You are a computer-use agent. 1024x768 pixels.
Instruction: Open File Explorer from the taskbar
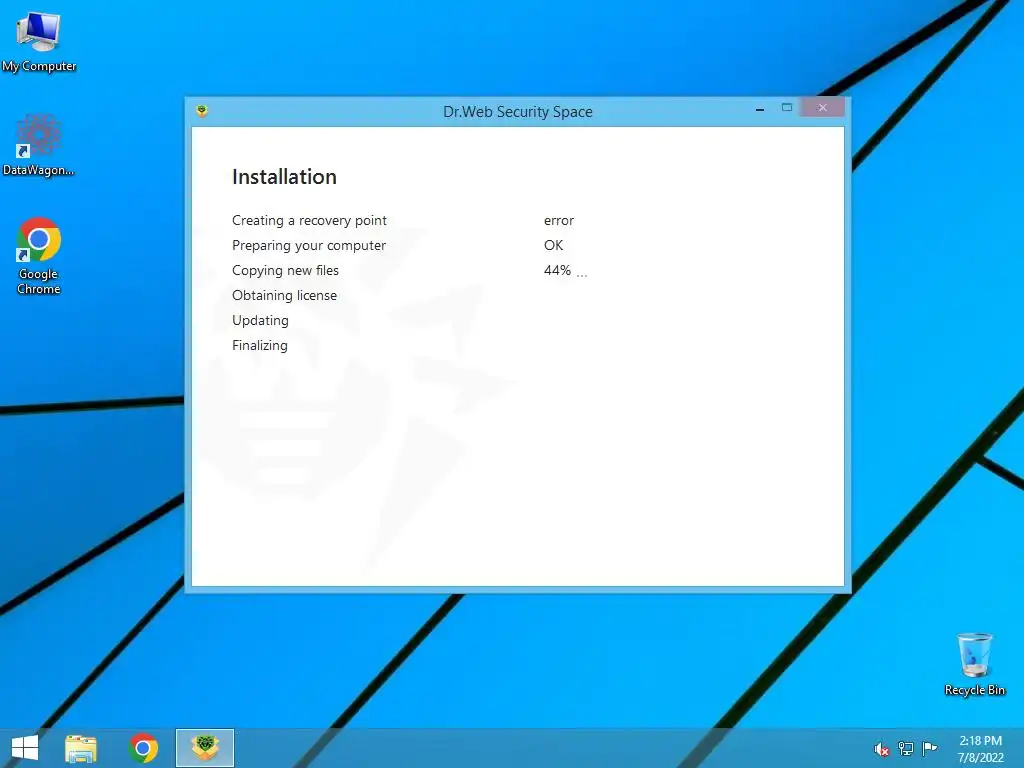point(81,748)
